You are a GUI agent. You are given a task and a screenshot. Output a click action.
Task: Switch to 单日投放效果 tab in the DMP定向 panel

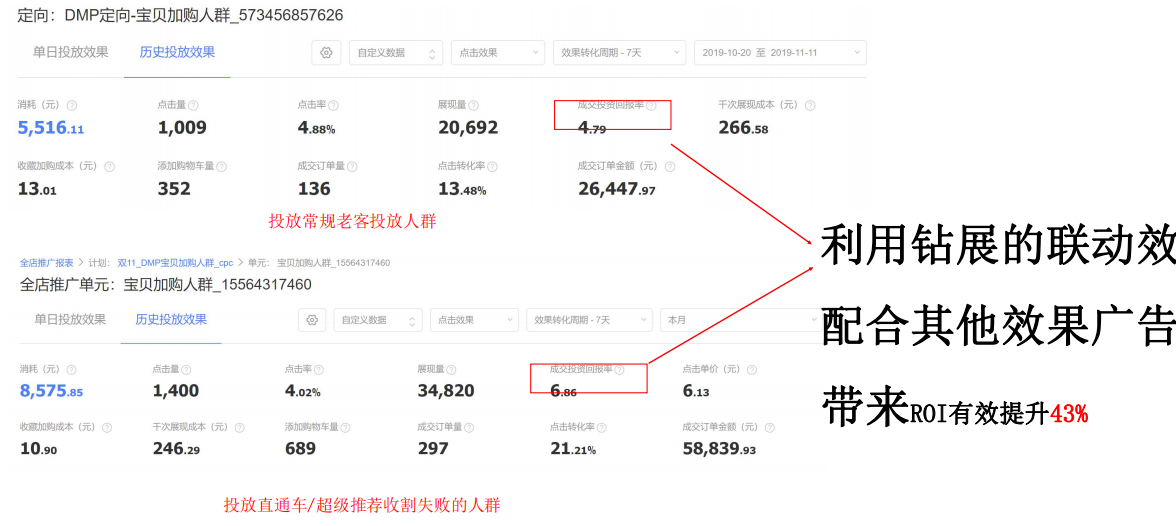(x=71, y=52)
